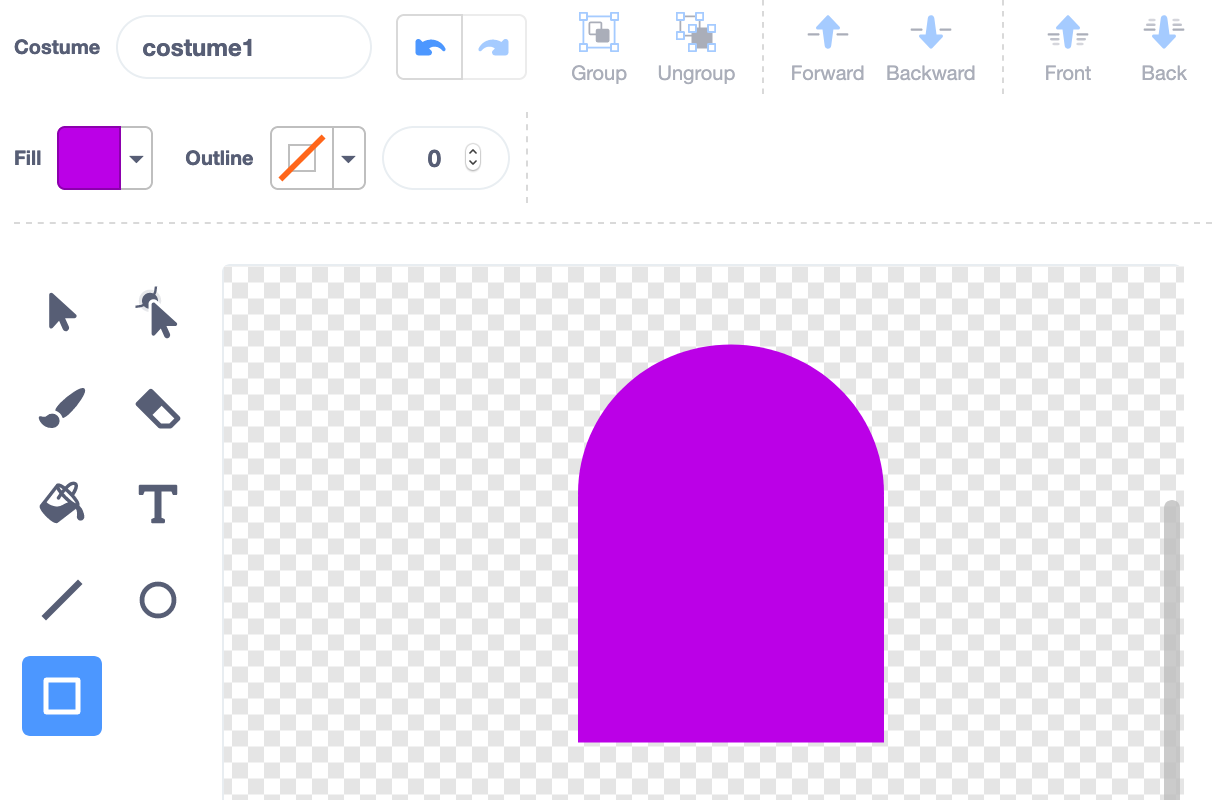1232x800 pixels.
Task: Choose the Brush tool
Action: point(62,409)
